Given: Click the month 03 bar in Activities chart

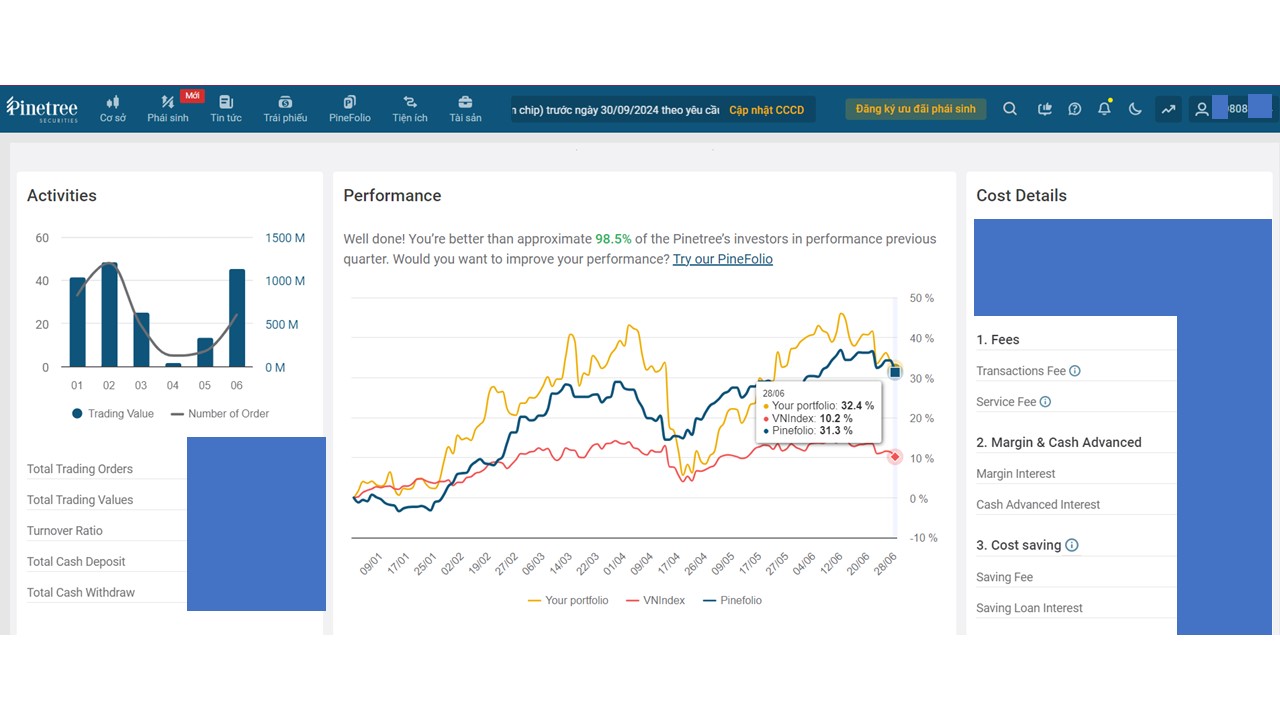Looking at the screenshot, I should click(141, 340).
